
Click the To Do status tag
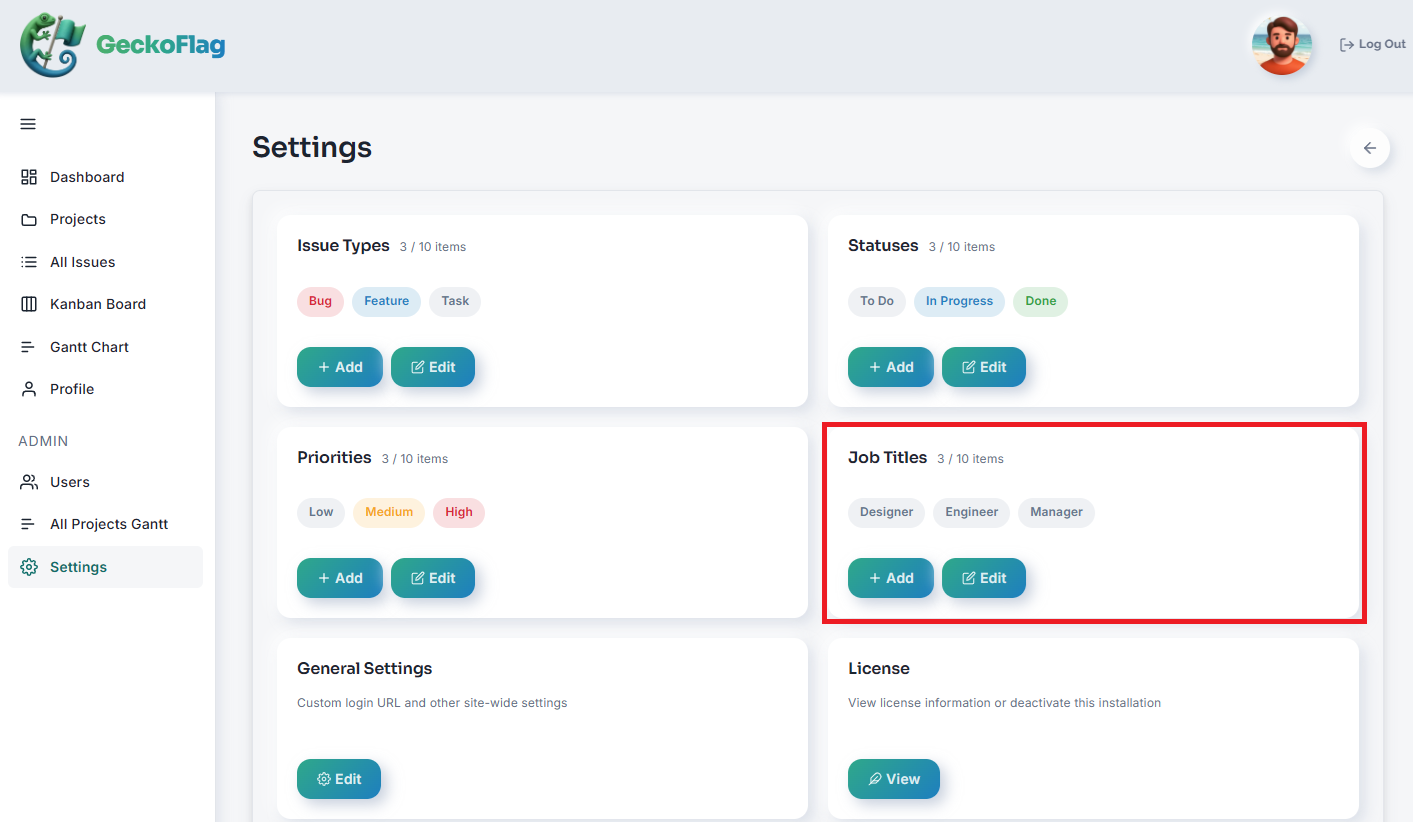pos(877,301)
